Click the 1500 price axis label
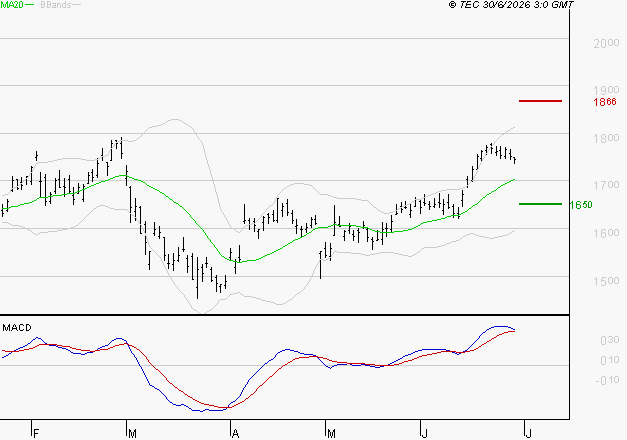 pyautogui.click(x=606, y=281)
